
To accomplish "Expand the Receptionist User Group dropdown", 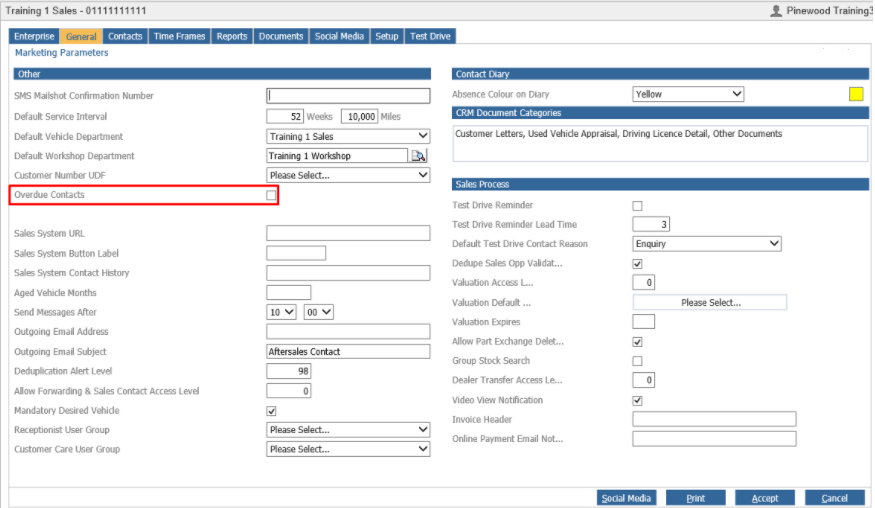I will pos(348,430).
